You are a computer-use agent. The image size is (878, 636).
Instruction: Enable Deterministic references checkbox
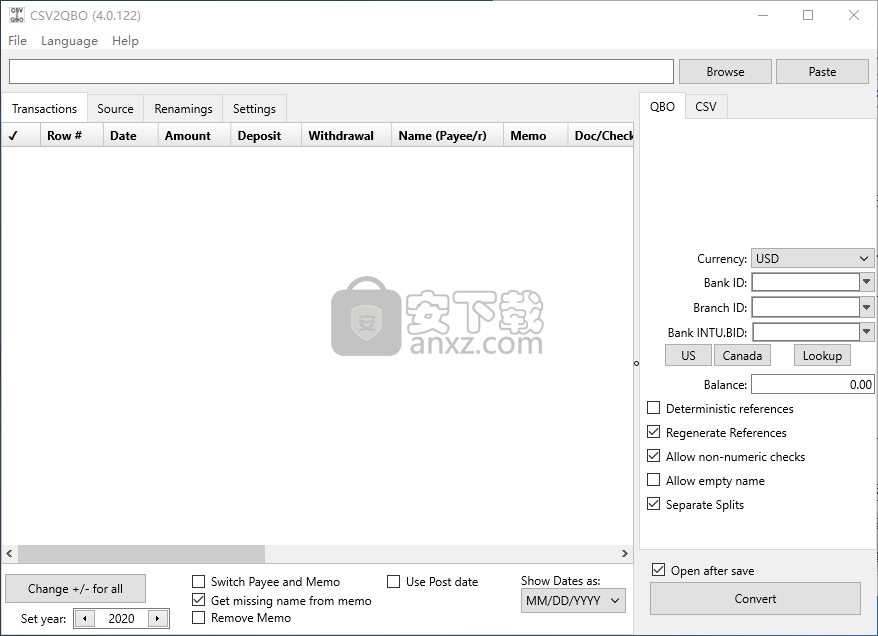(653, 408)
